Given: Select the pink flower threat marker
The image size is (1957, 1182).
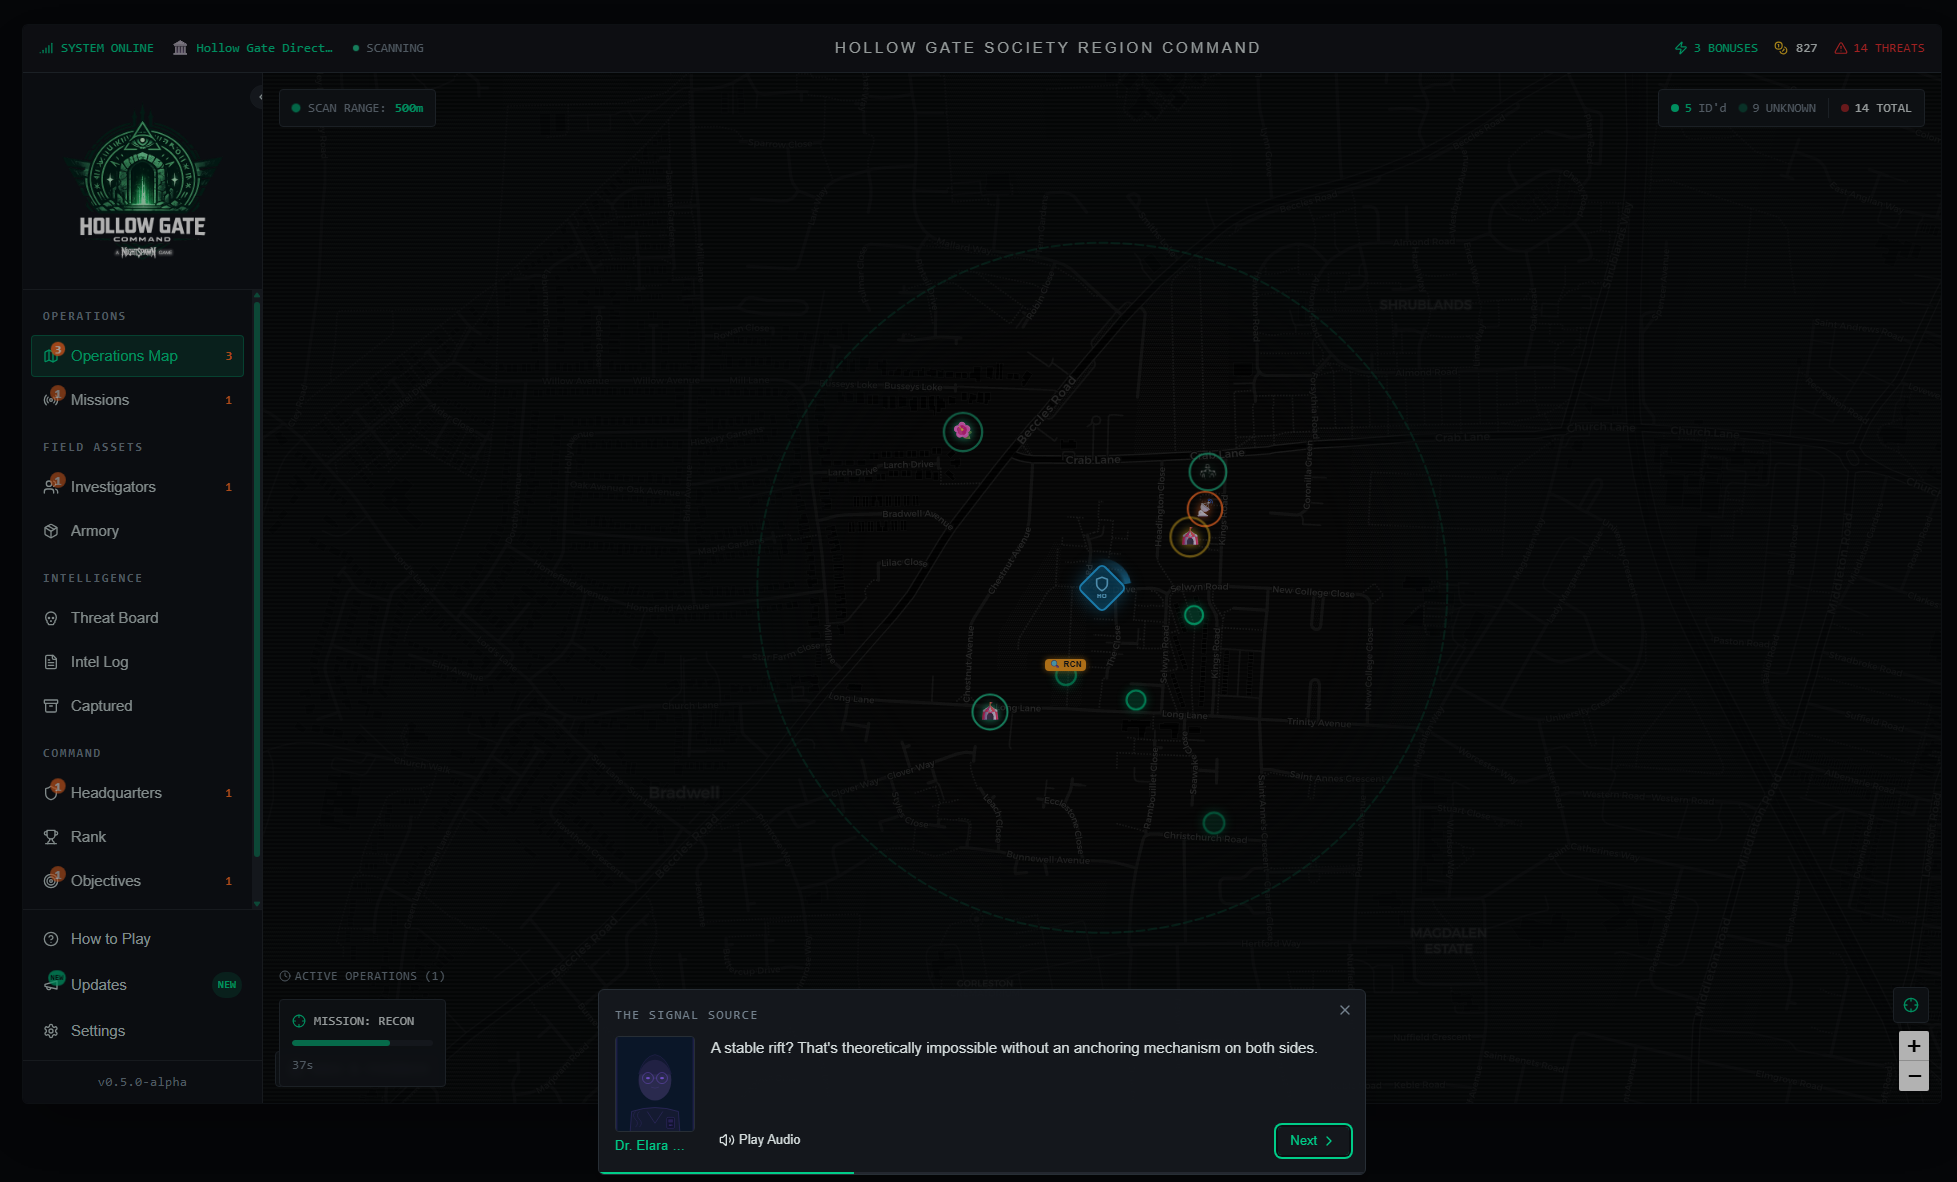Looking at the screenshot, I should coord(962,431).
